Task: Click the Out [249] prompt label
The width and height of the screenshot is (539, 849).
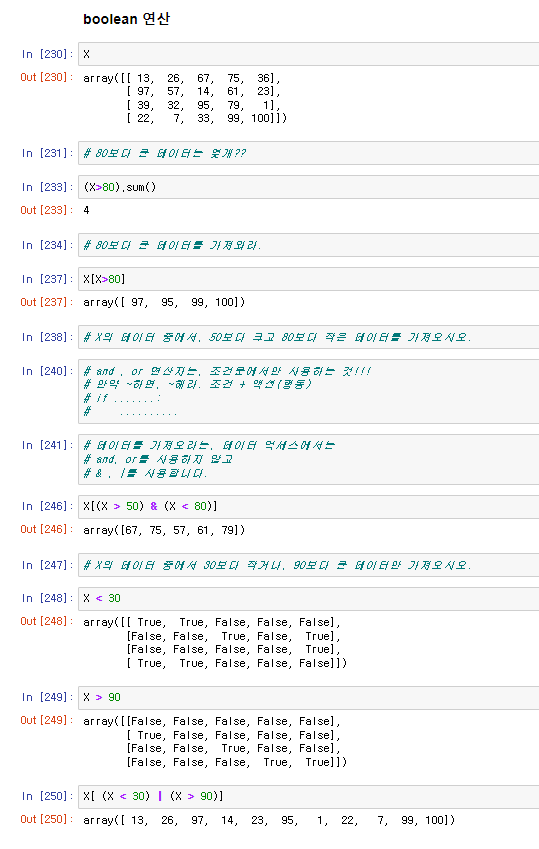Action: point(47,721)
